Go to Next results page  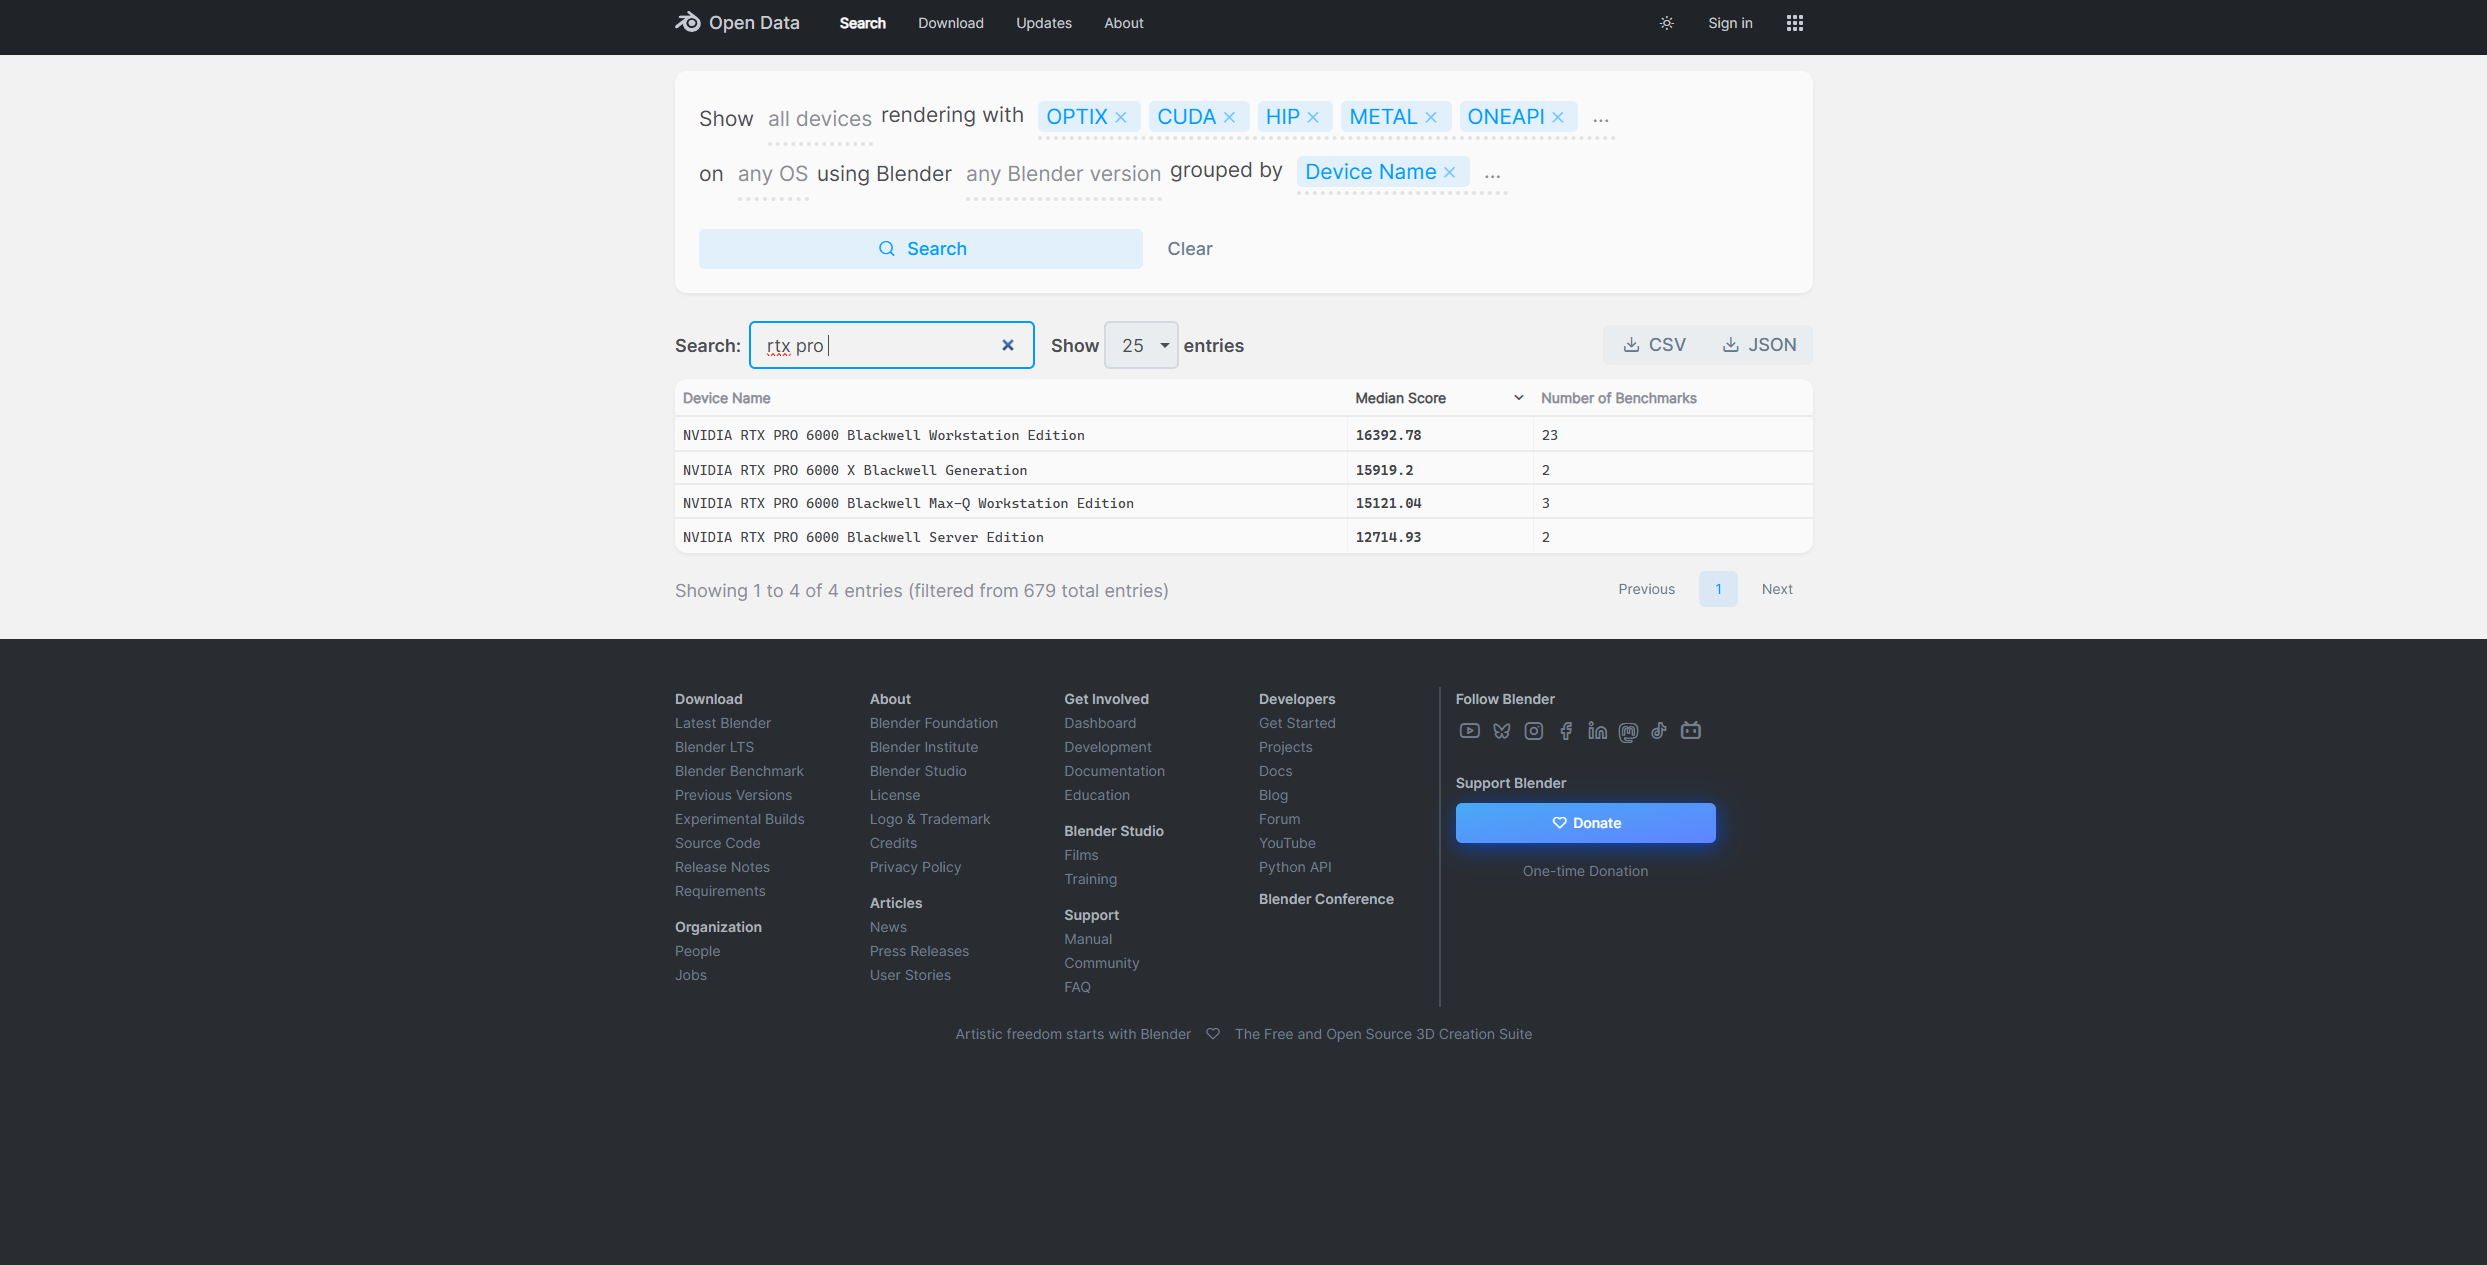(x=1777, y=589)
